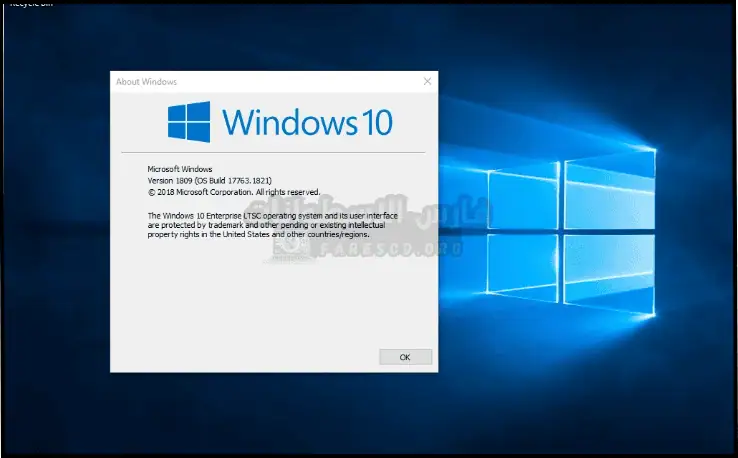This screenshot has height=458, width=738.
Task: Click the "Microsoft Windows" text line
Action: coord(180,169)
